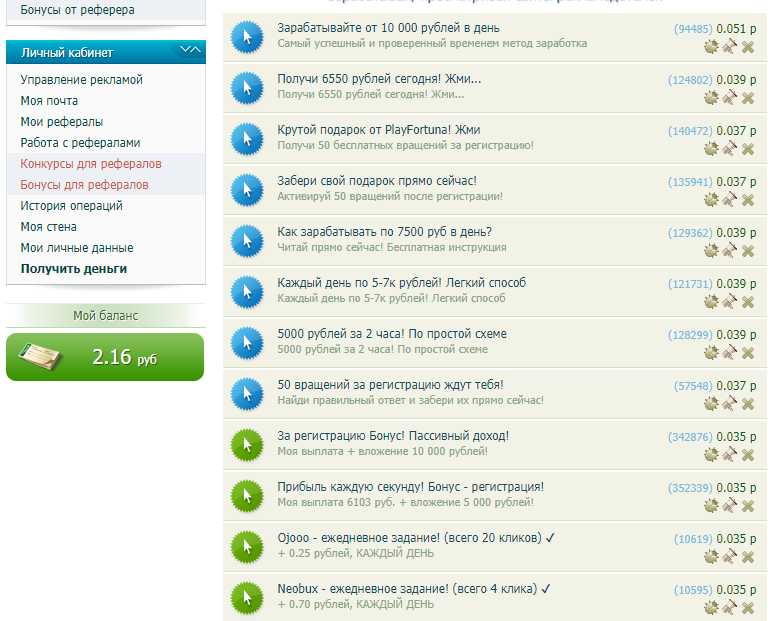Screen dimensions: 771x621
Task: Open 'Управление рекламой' in the sidebar
Action: tap(82, 80)
